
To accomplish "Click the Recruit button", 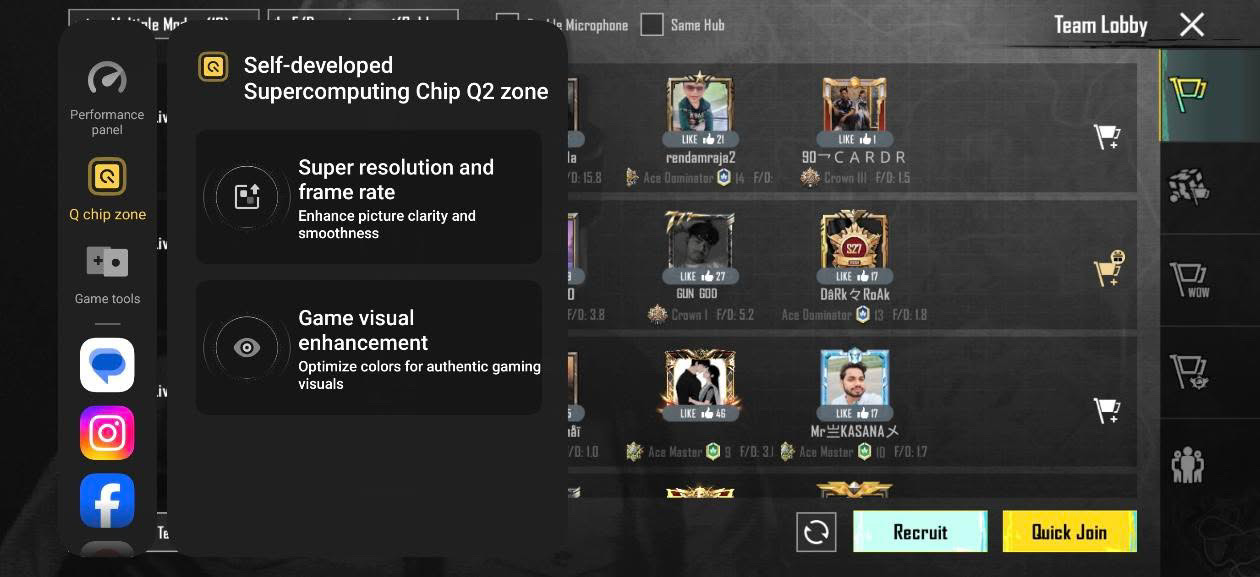I will (920, 532).
